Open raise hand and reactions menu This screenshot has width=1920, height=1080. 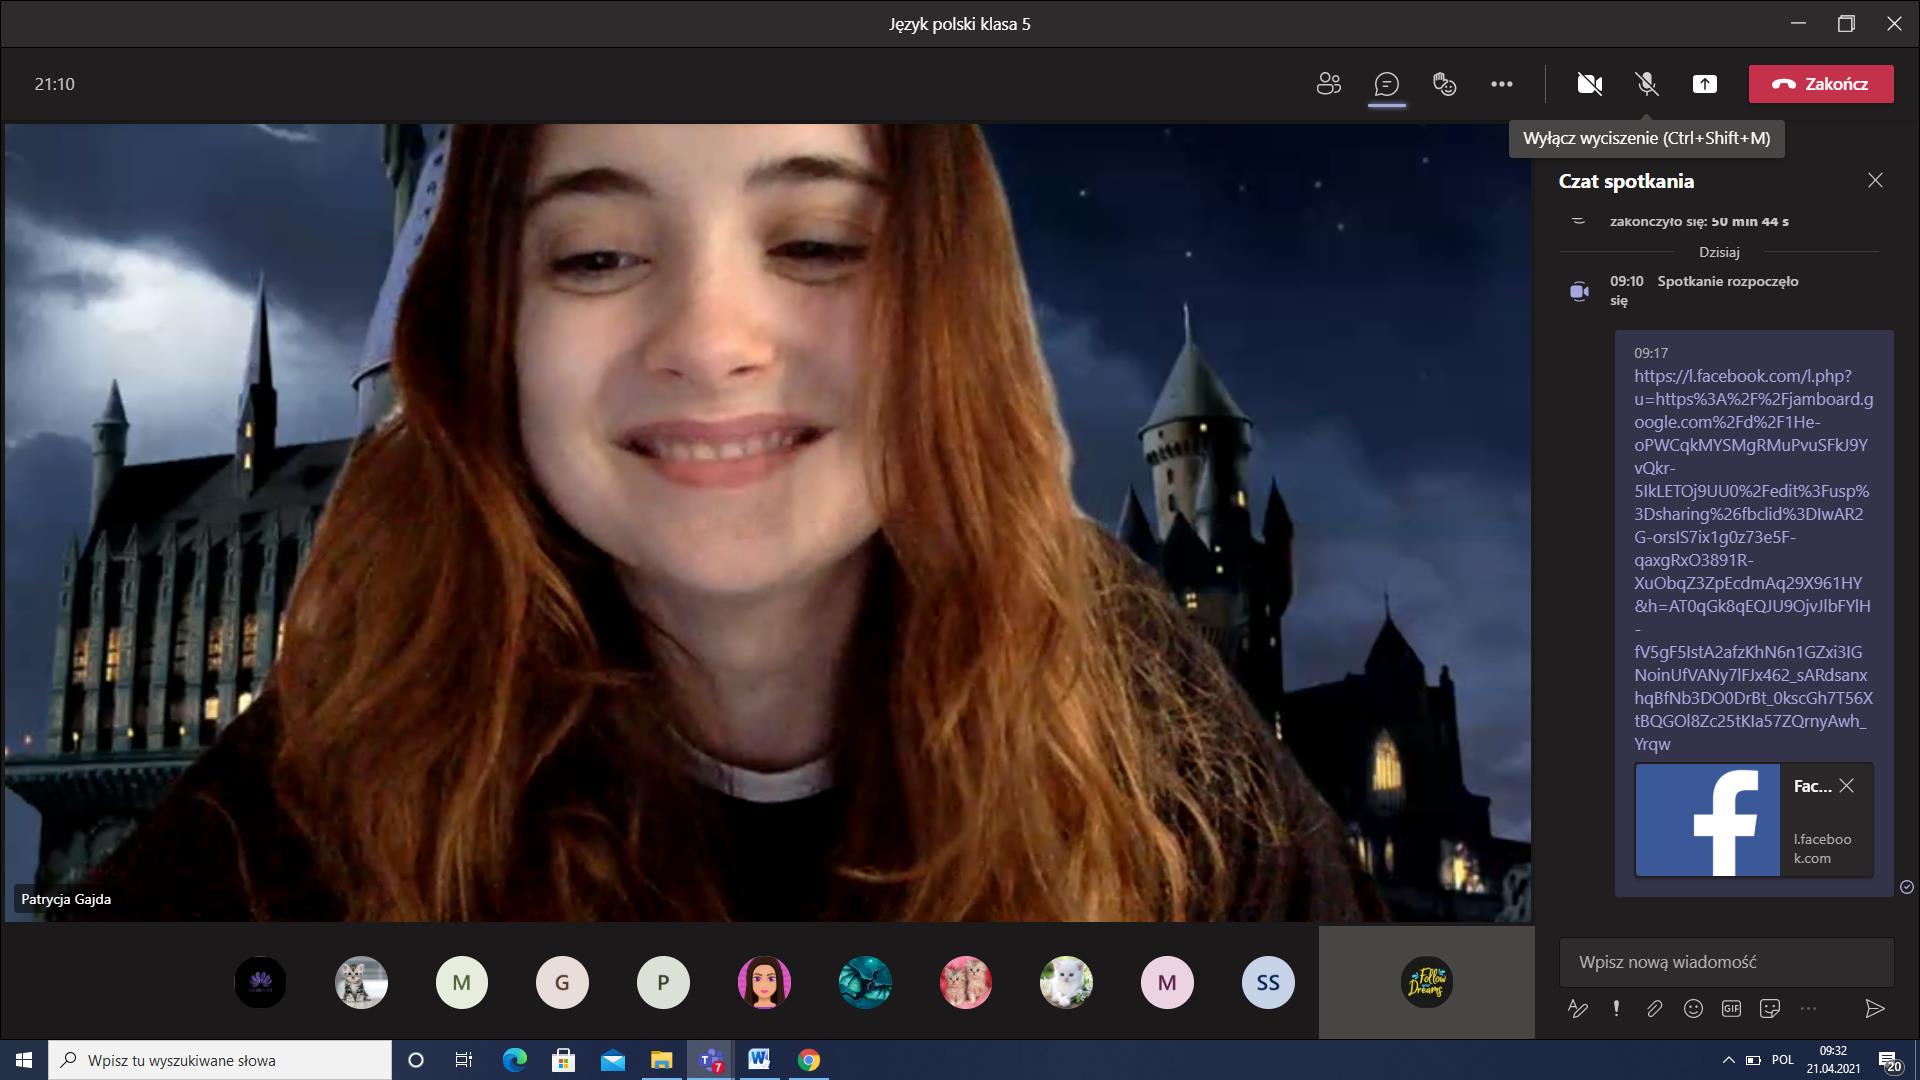tap(1444, 84)
